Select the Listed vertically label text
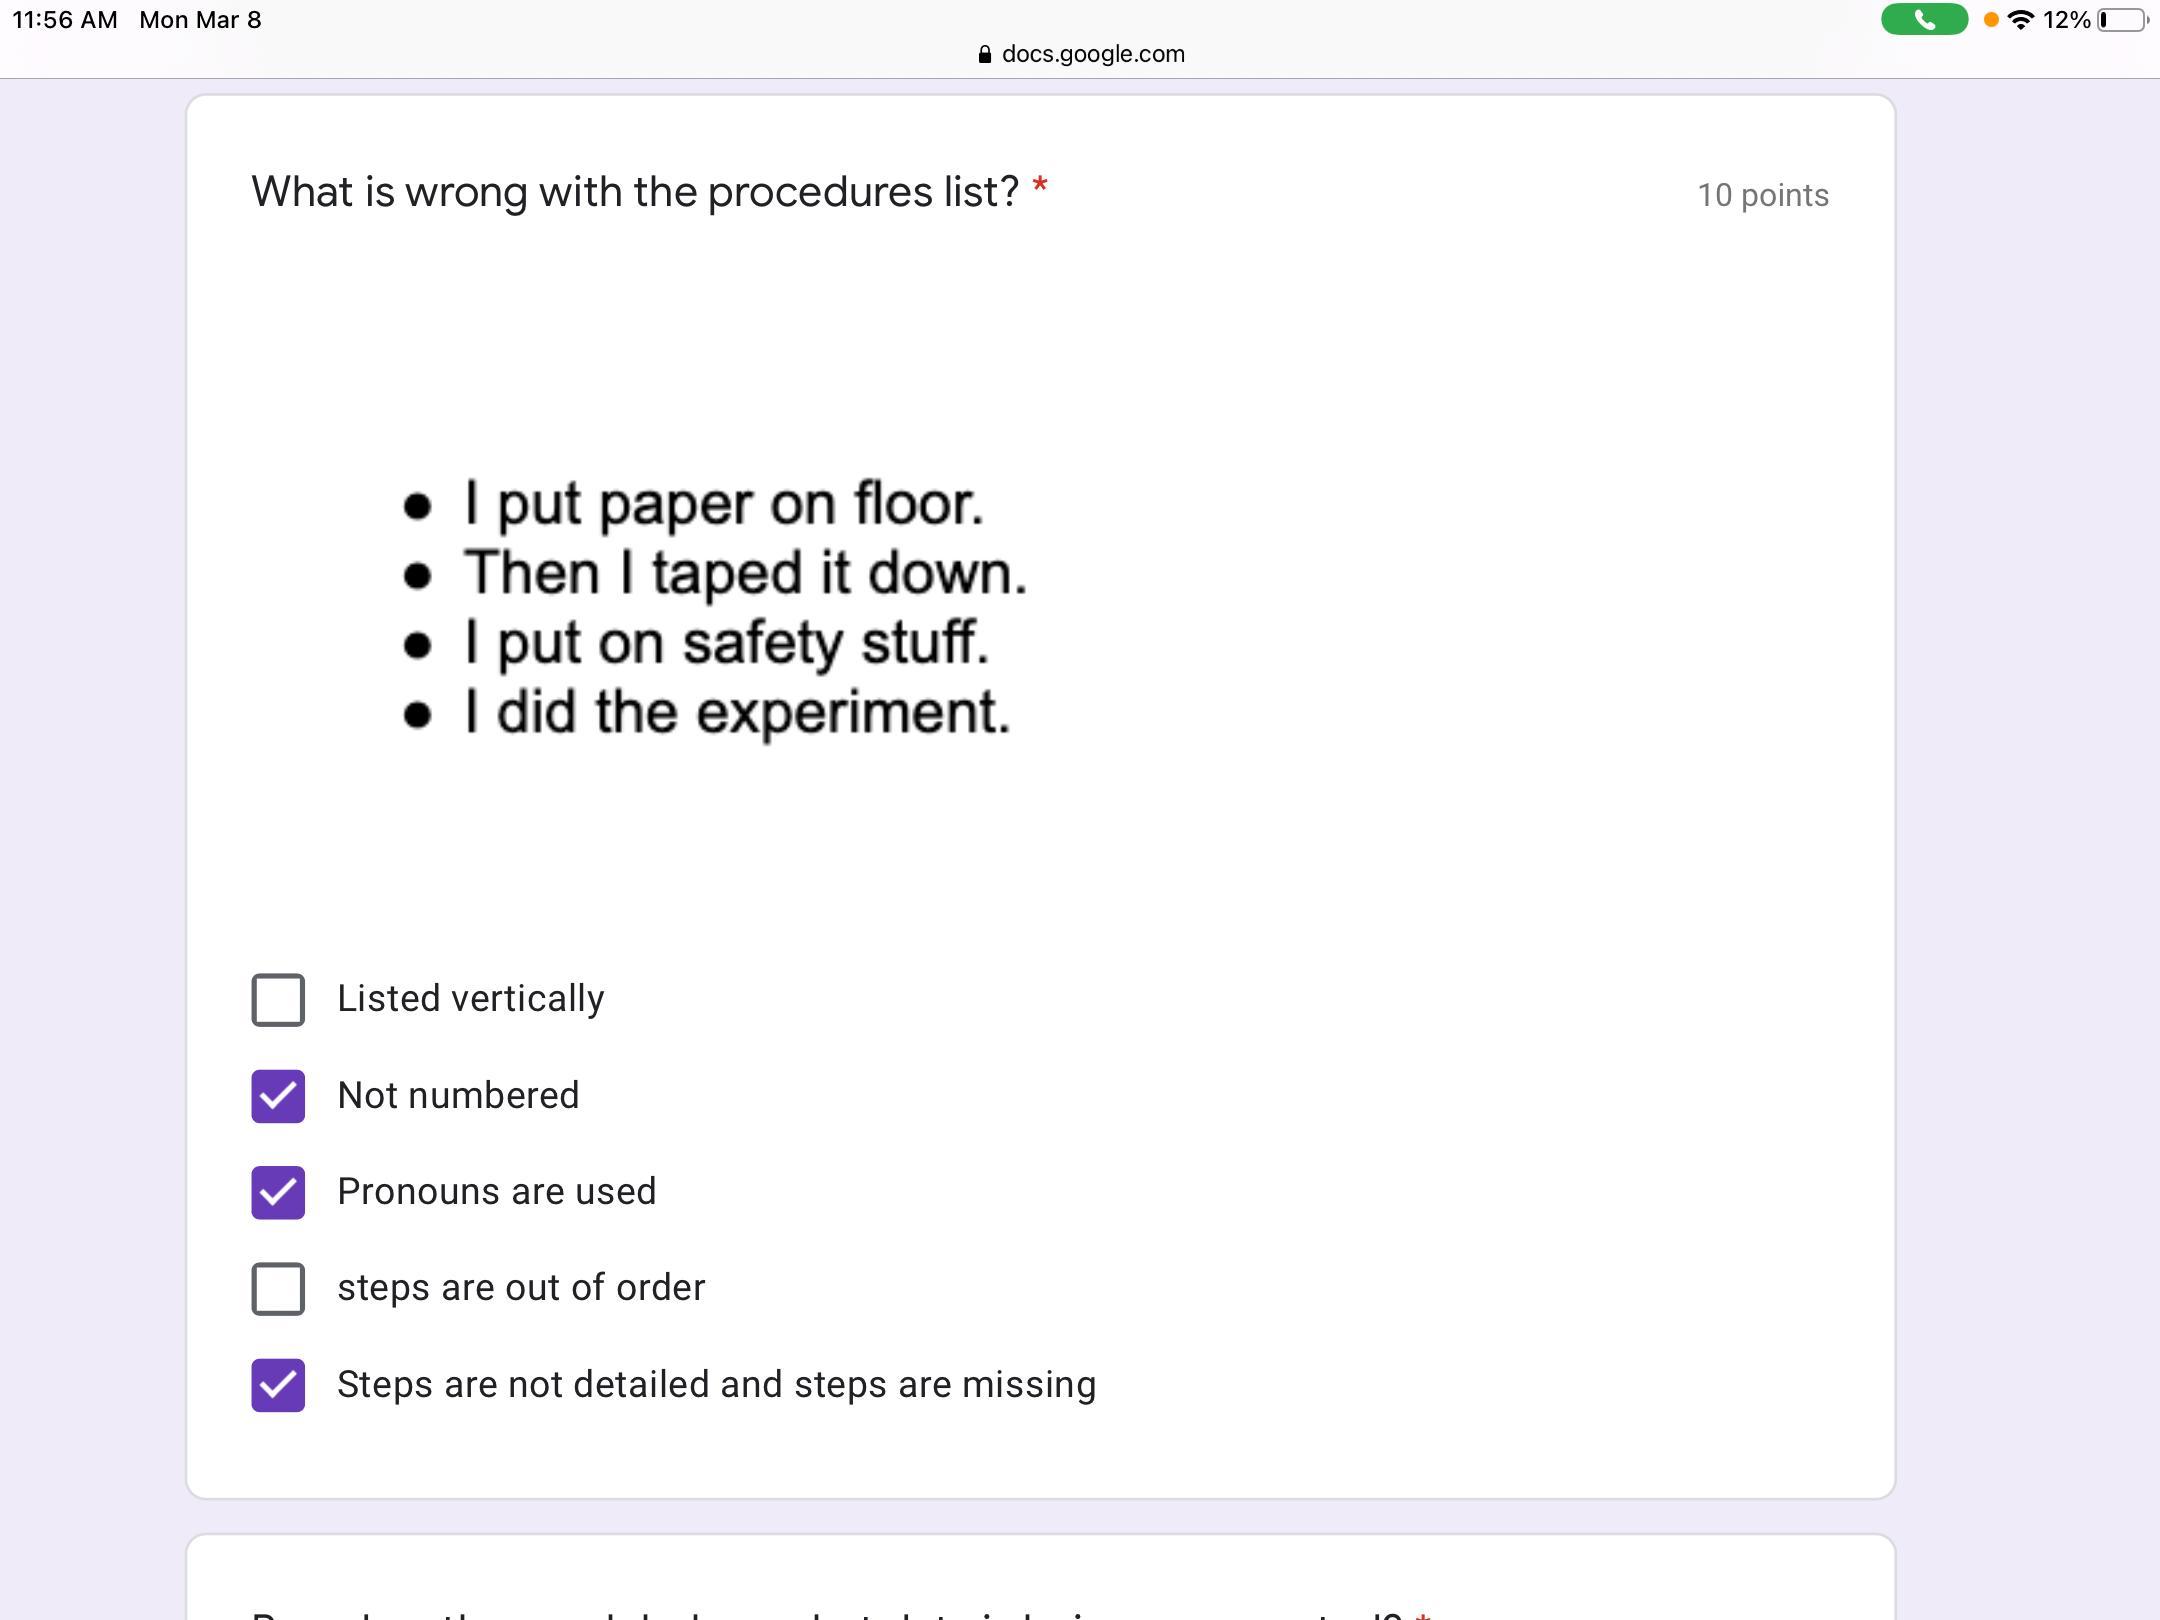The height and width of the screenshot is (1620, 2160). (x=471, y=999)
